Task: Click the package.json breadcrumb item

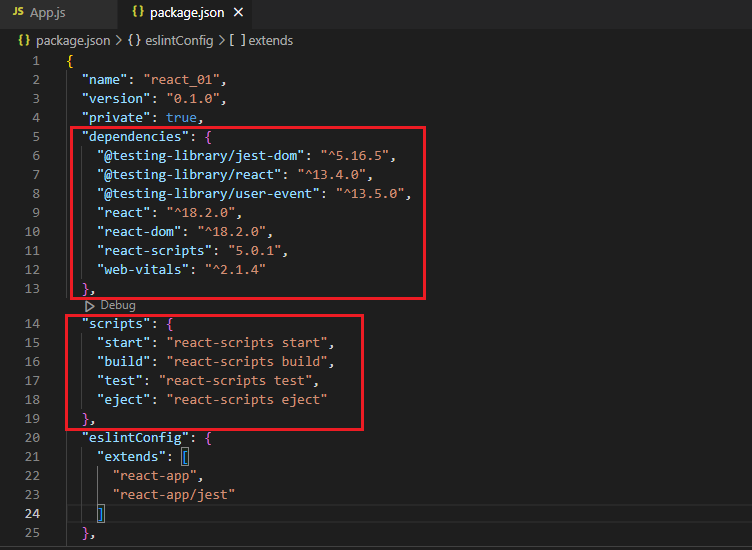Action: (73, 41)
